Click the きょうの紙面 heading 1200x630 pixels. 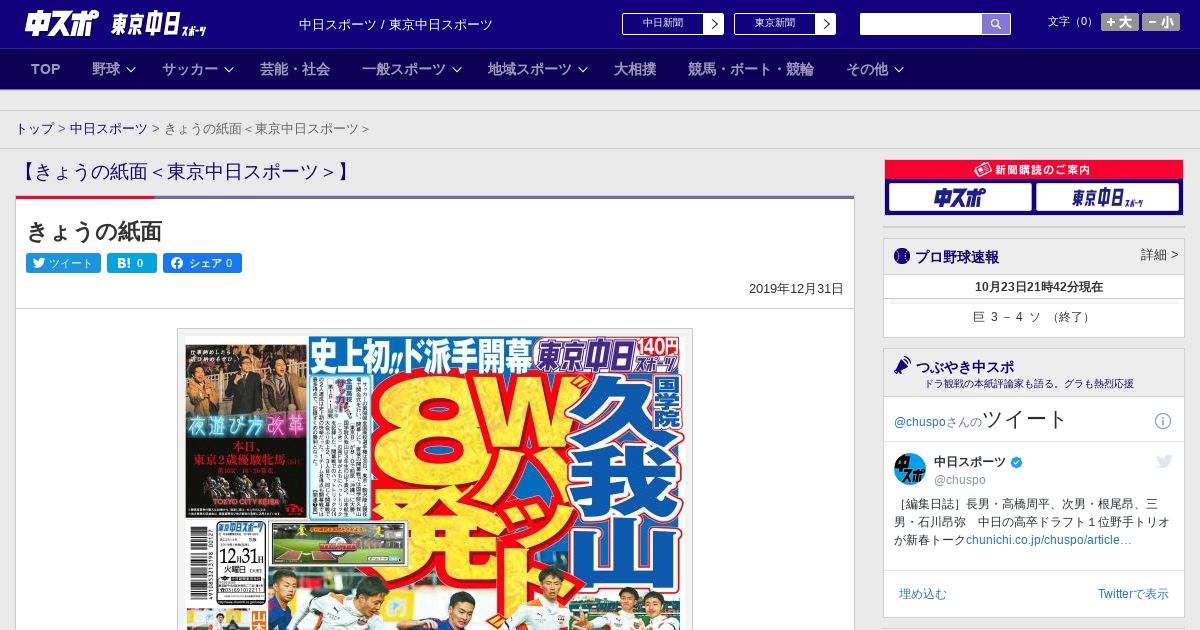[94, 231]
